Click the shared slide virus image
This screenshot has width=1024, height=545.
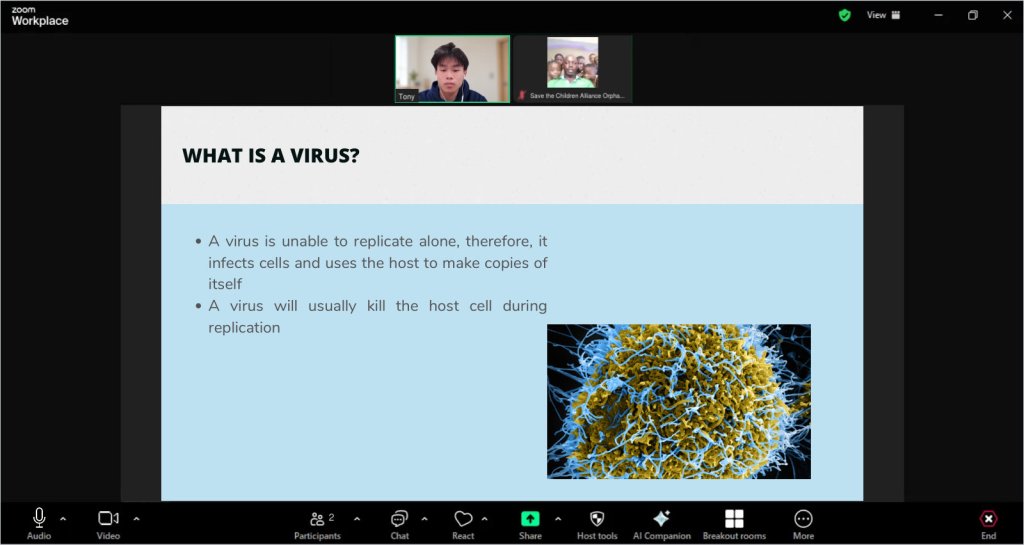click(679, 401)
